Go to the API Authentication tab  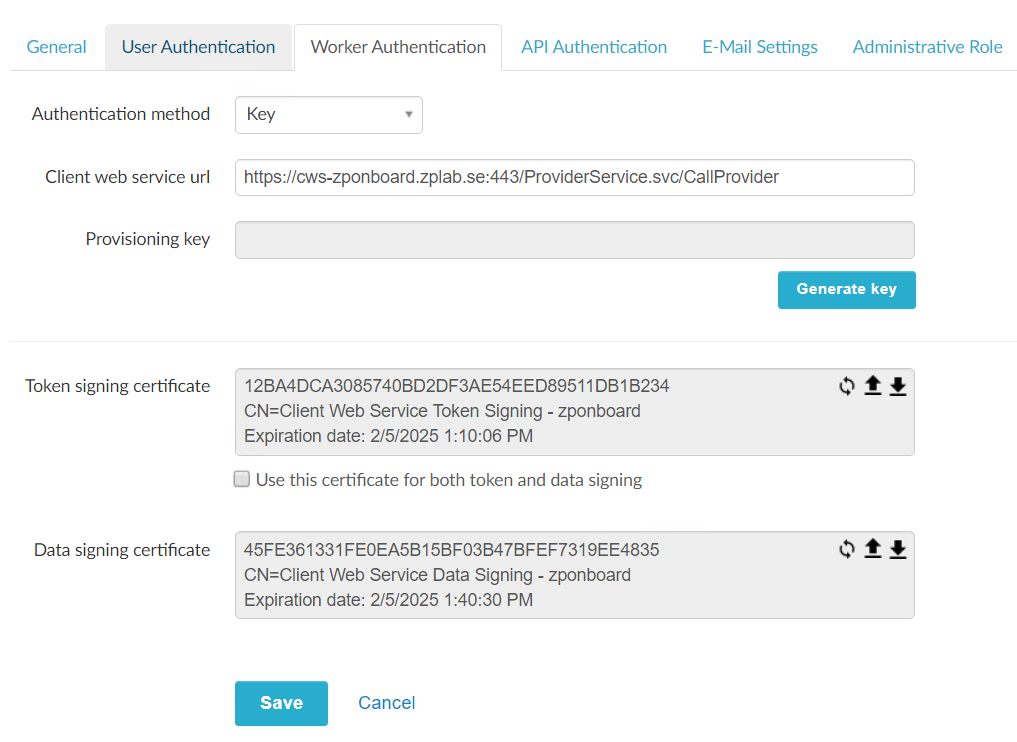coord(594,47)
